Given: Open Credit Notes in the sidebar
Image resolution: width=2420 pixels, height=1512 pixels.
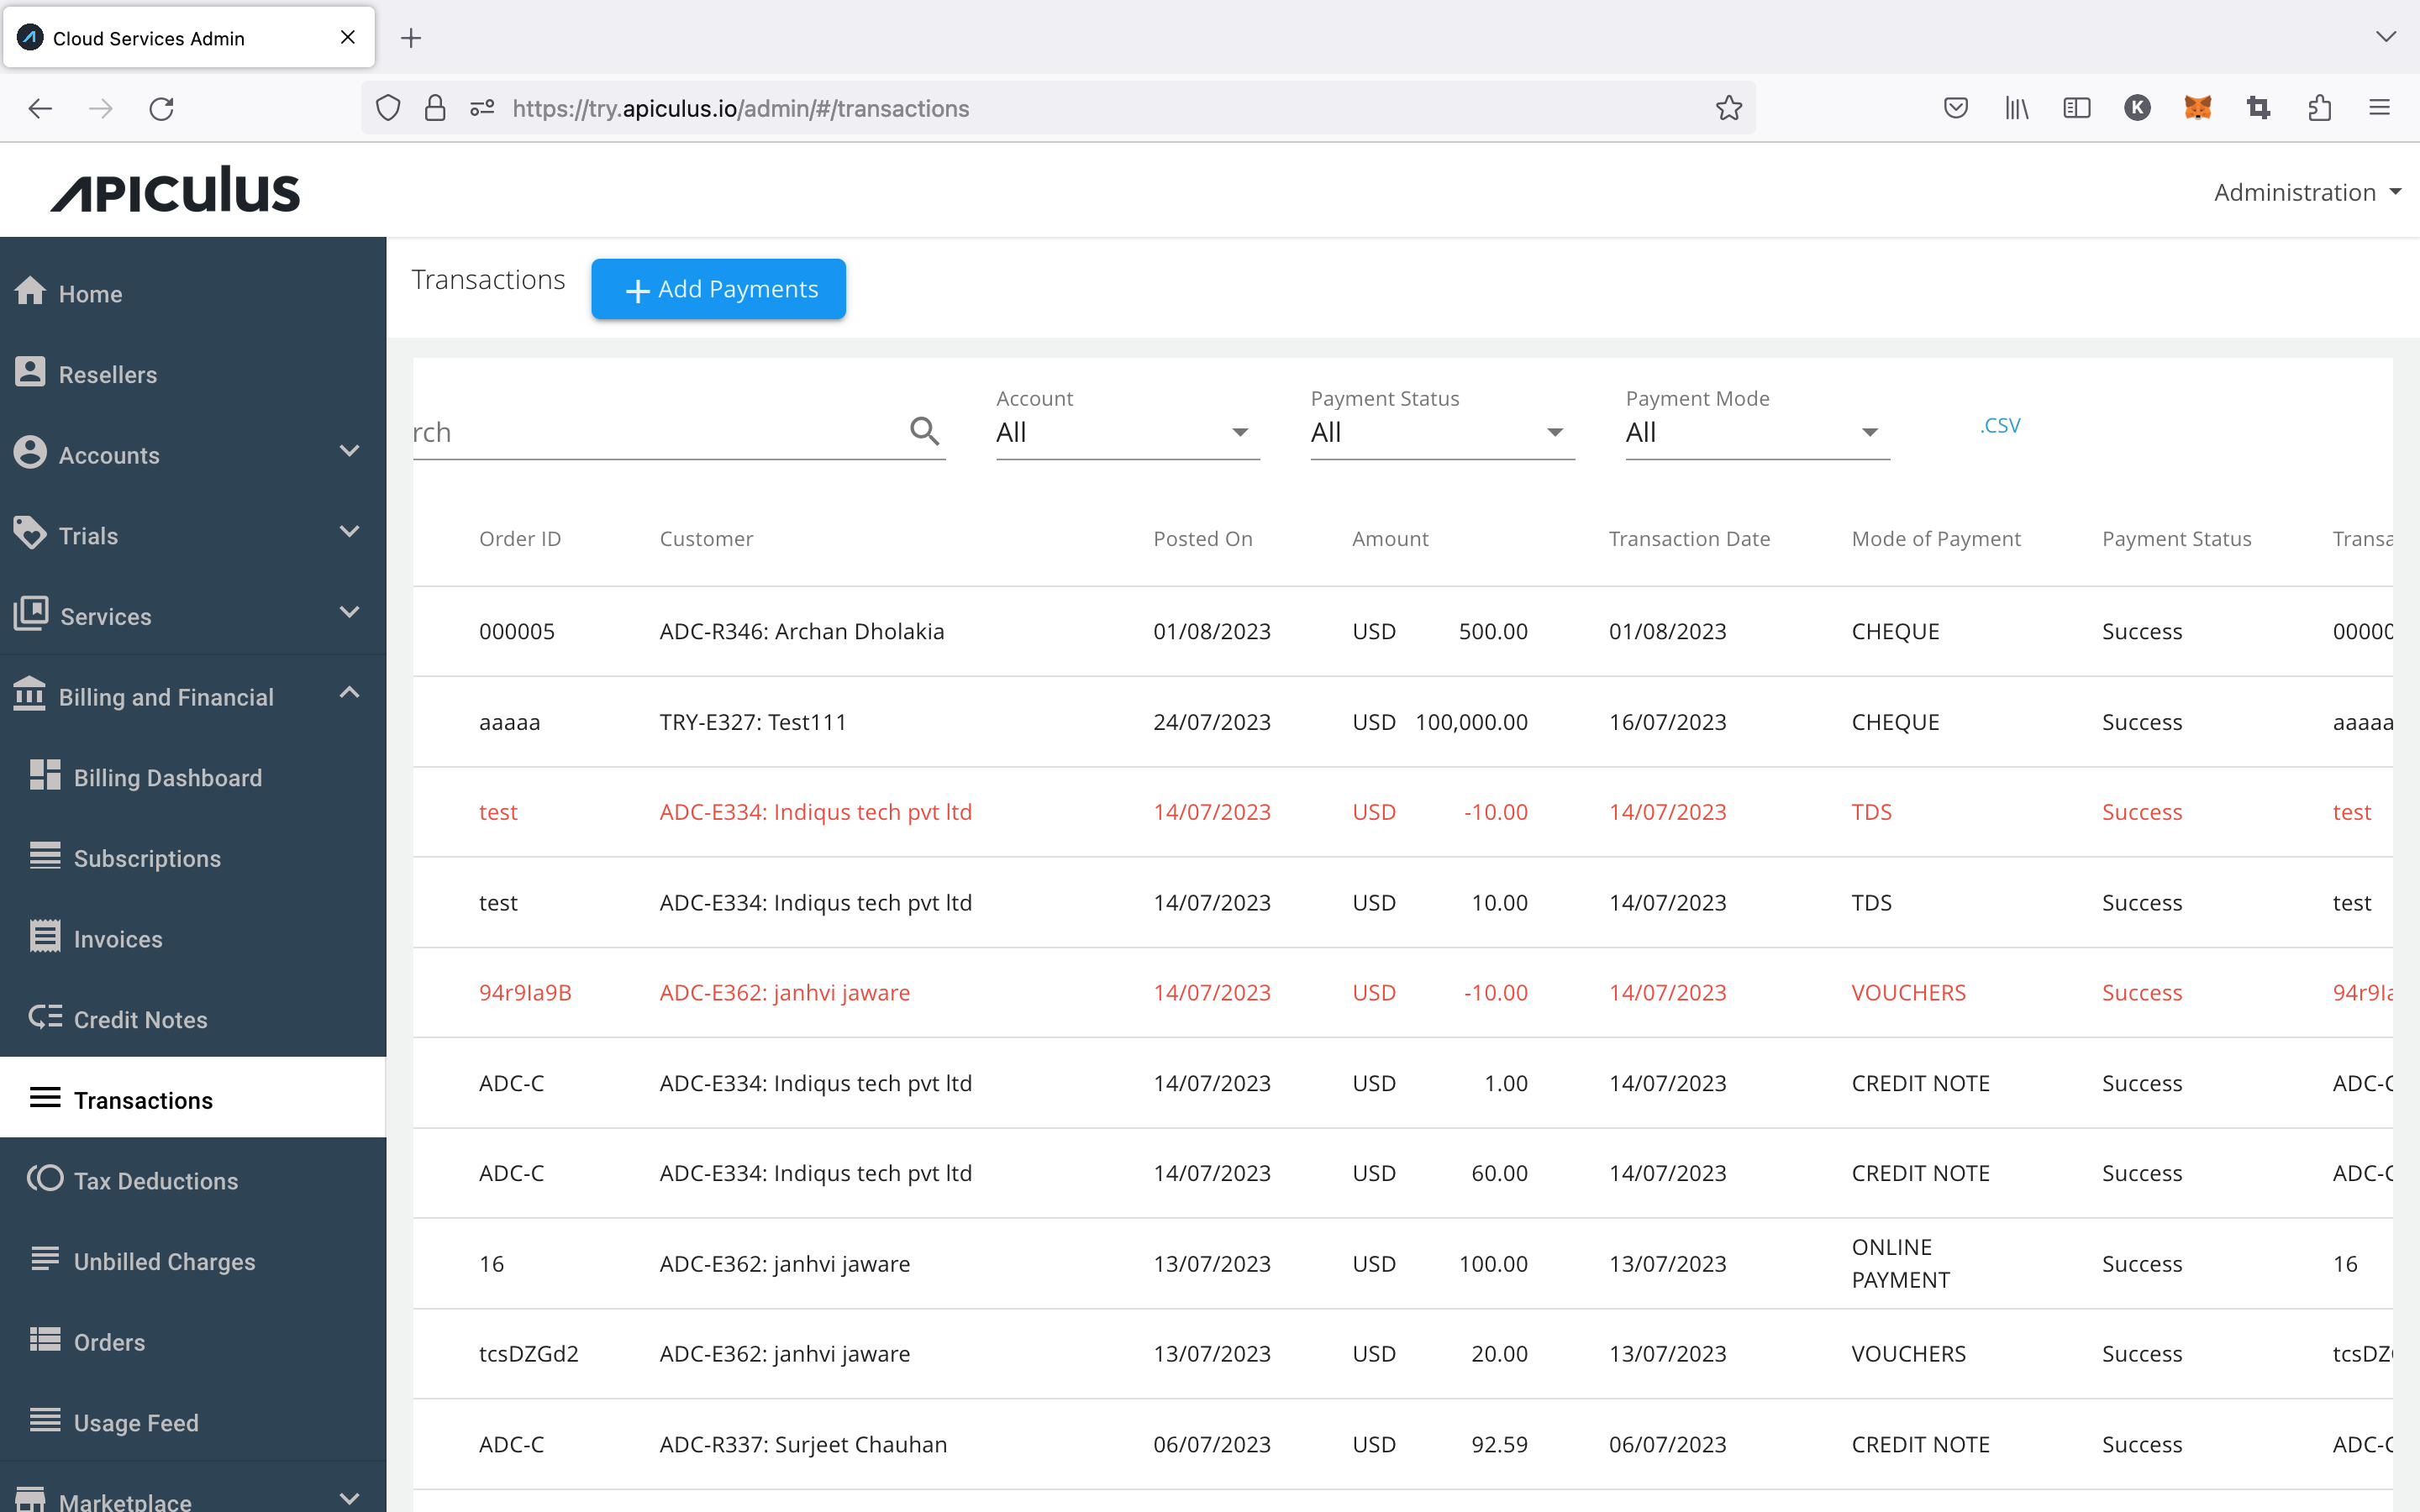Looking at the screenshot, I should point(142,1019).
